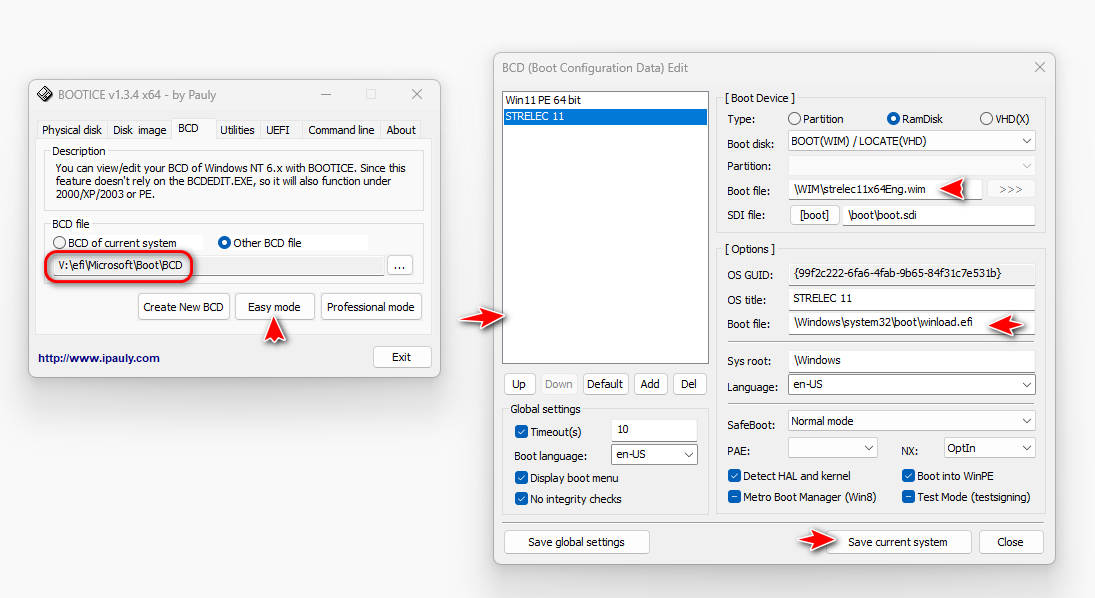Click the Down button

click(x=559, y=384)
